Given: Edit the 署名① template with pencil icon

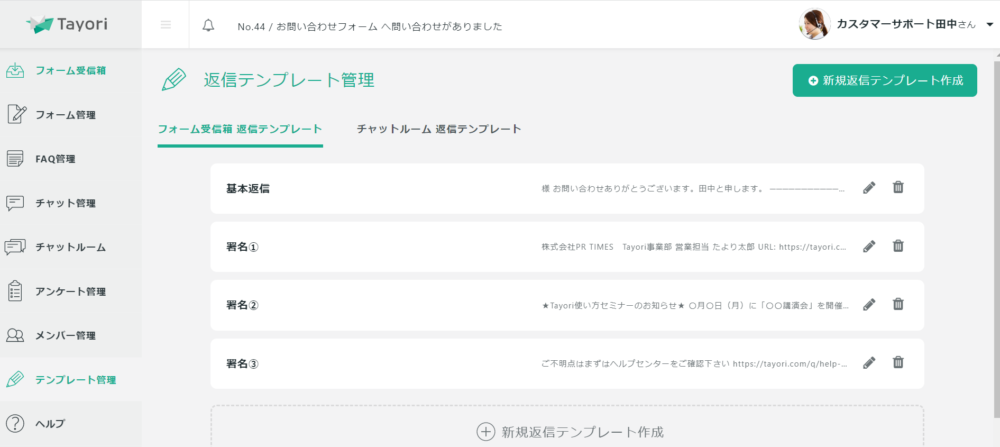Looking at the screenshot, I should [x=869, y=246].
